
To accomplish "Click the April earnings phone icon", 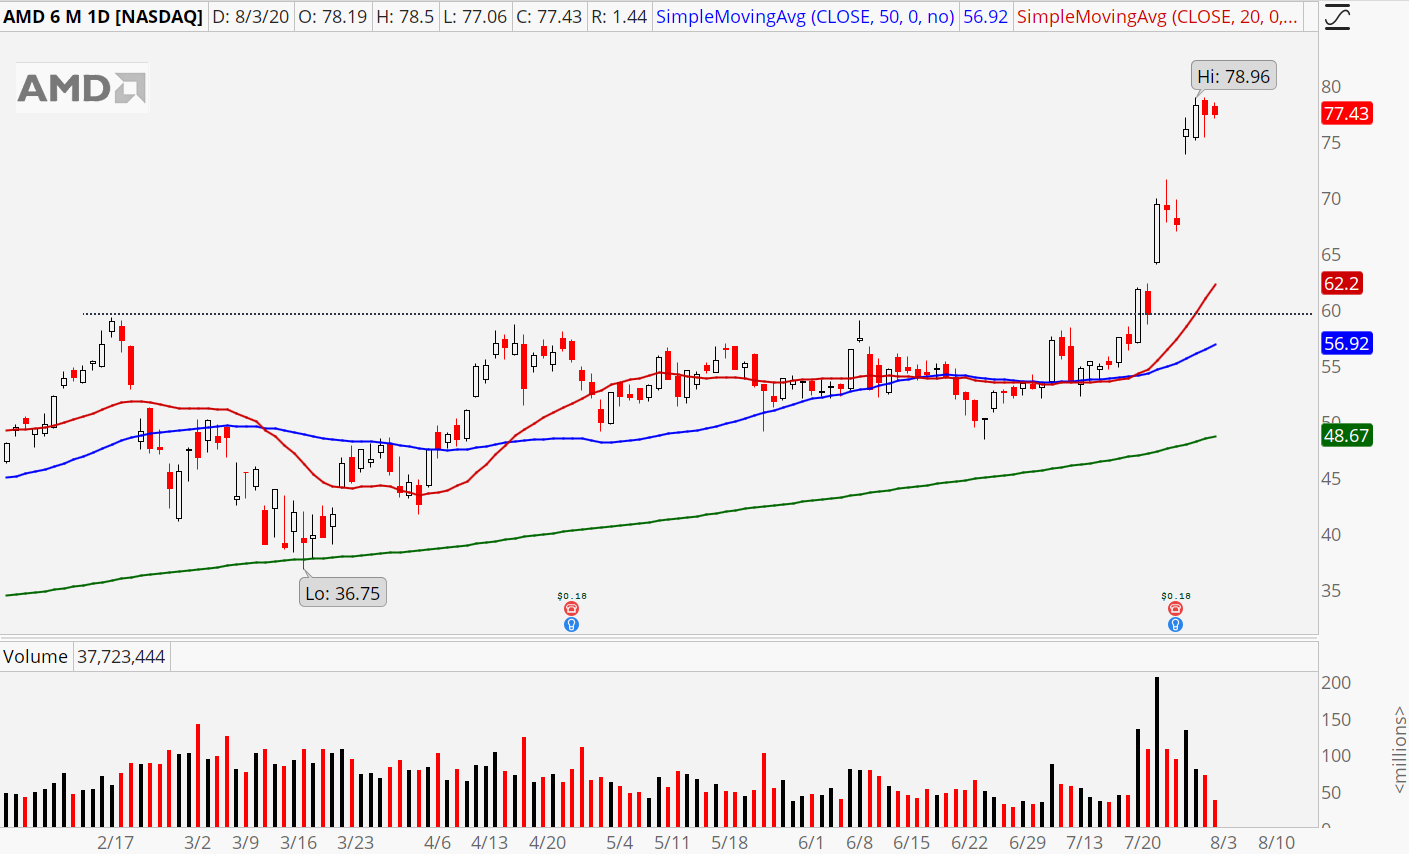I will tap(571, 608).
